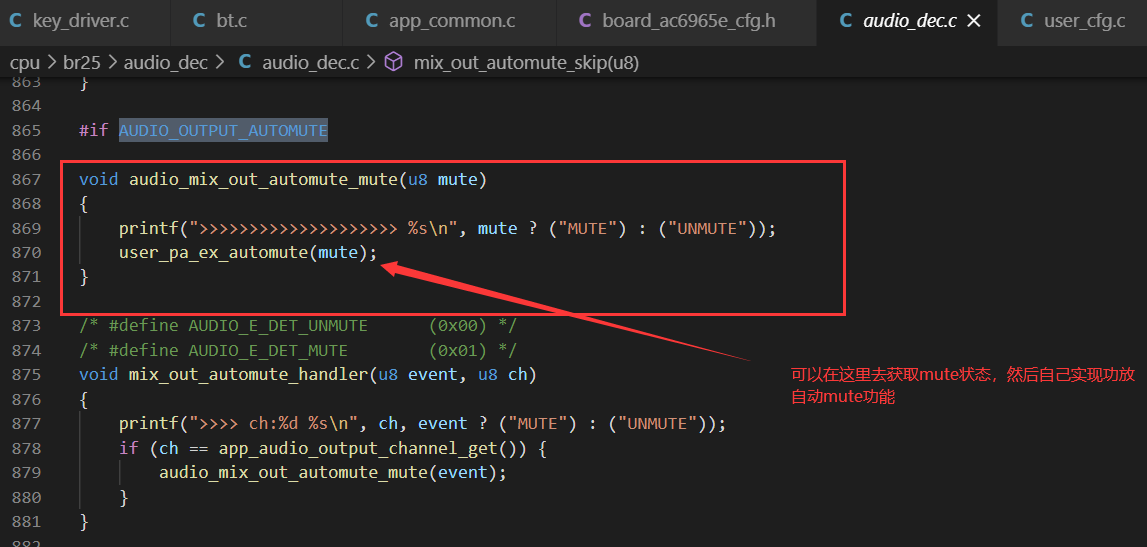This screenshot has height=547, width=1147.
Task: Click the void keyword on line 875
Action: coord(99,374)
